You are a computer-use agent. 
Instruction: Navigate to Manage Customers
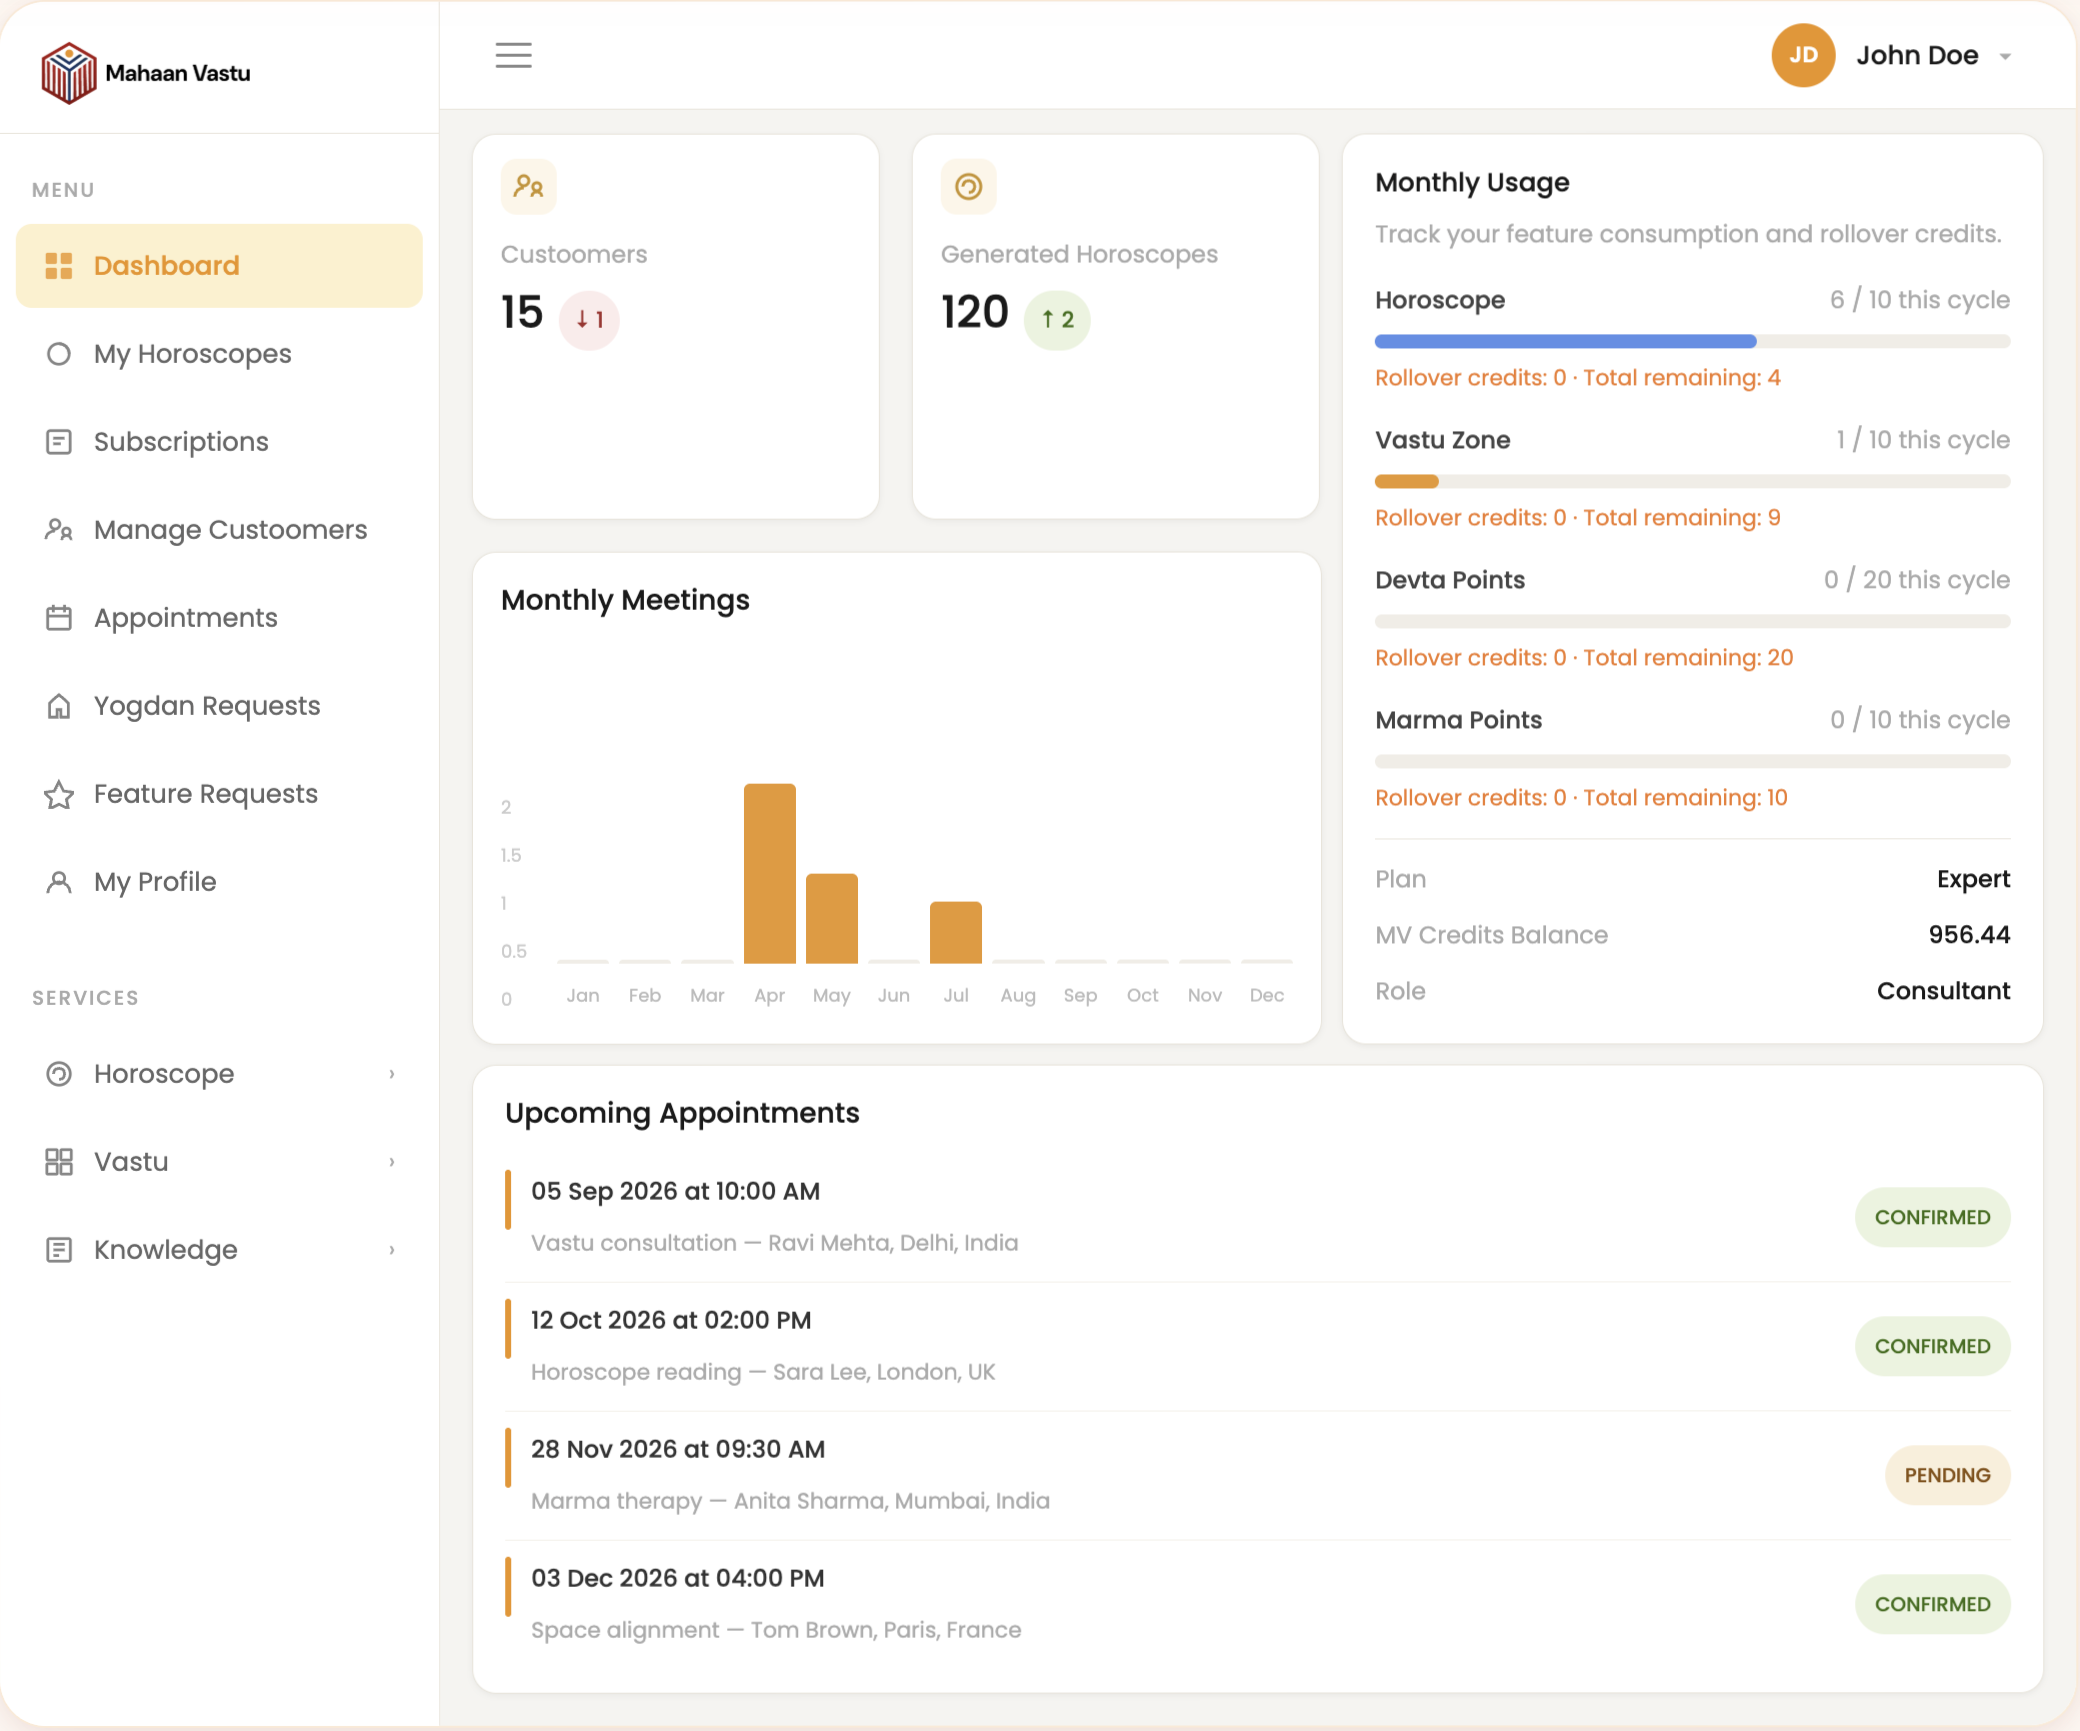click(219, 530)
